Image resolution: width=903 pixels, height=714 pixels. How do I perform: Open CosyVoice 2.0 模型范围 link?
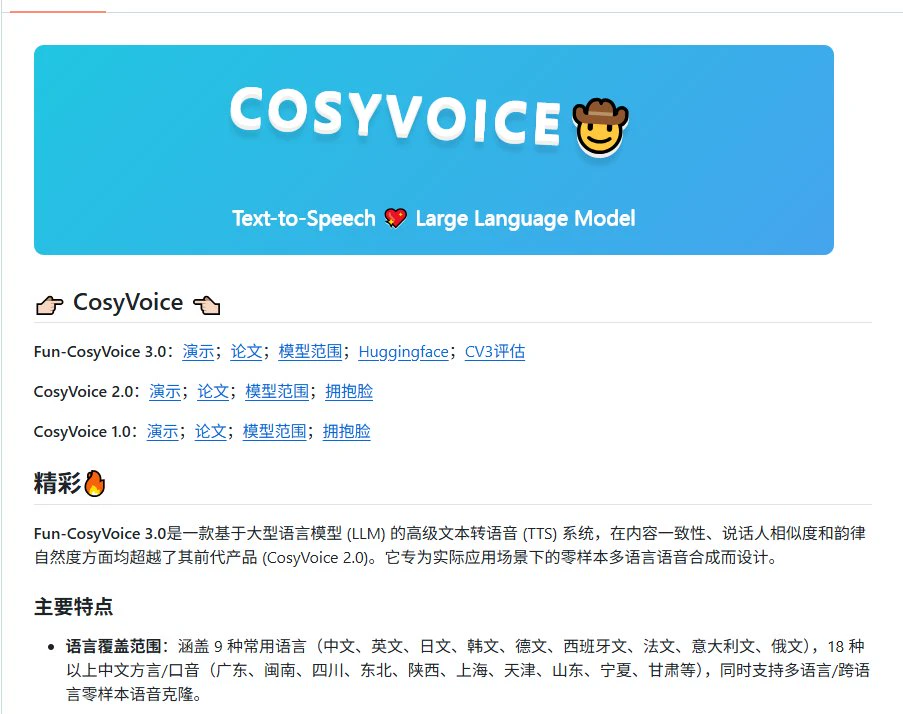(x=277, y=392)
